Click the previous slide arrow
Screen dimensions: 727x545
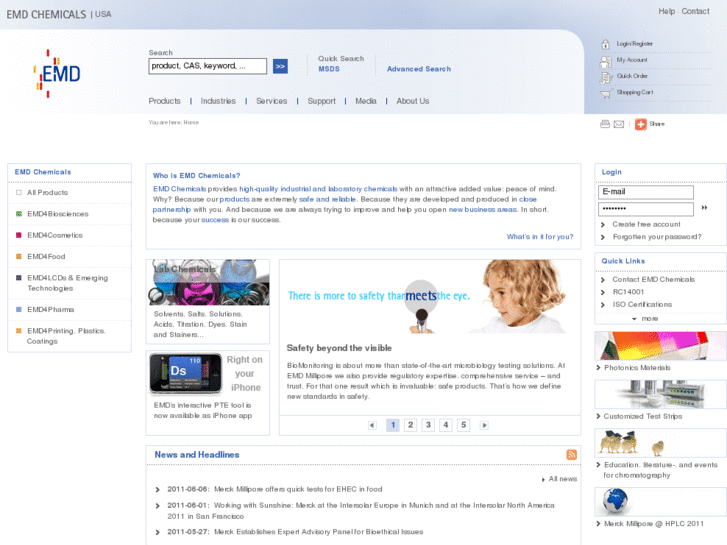coord(372,425)
